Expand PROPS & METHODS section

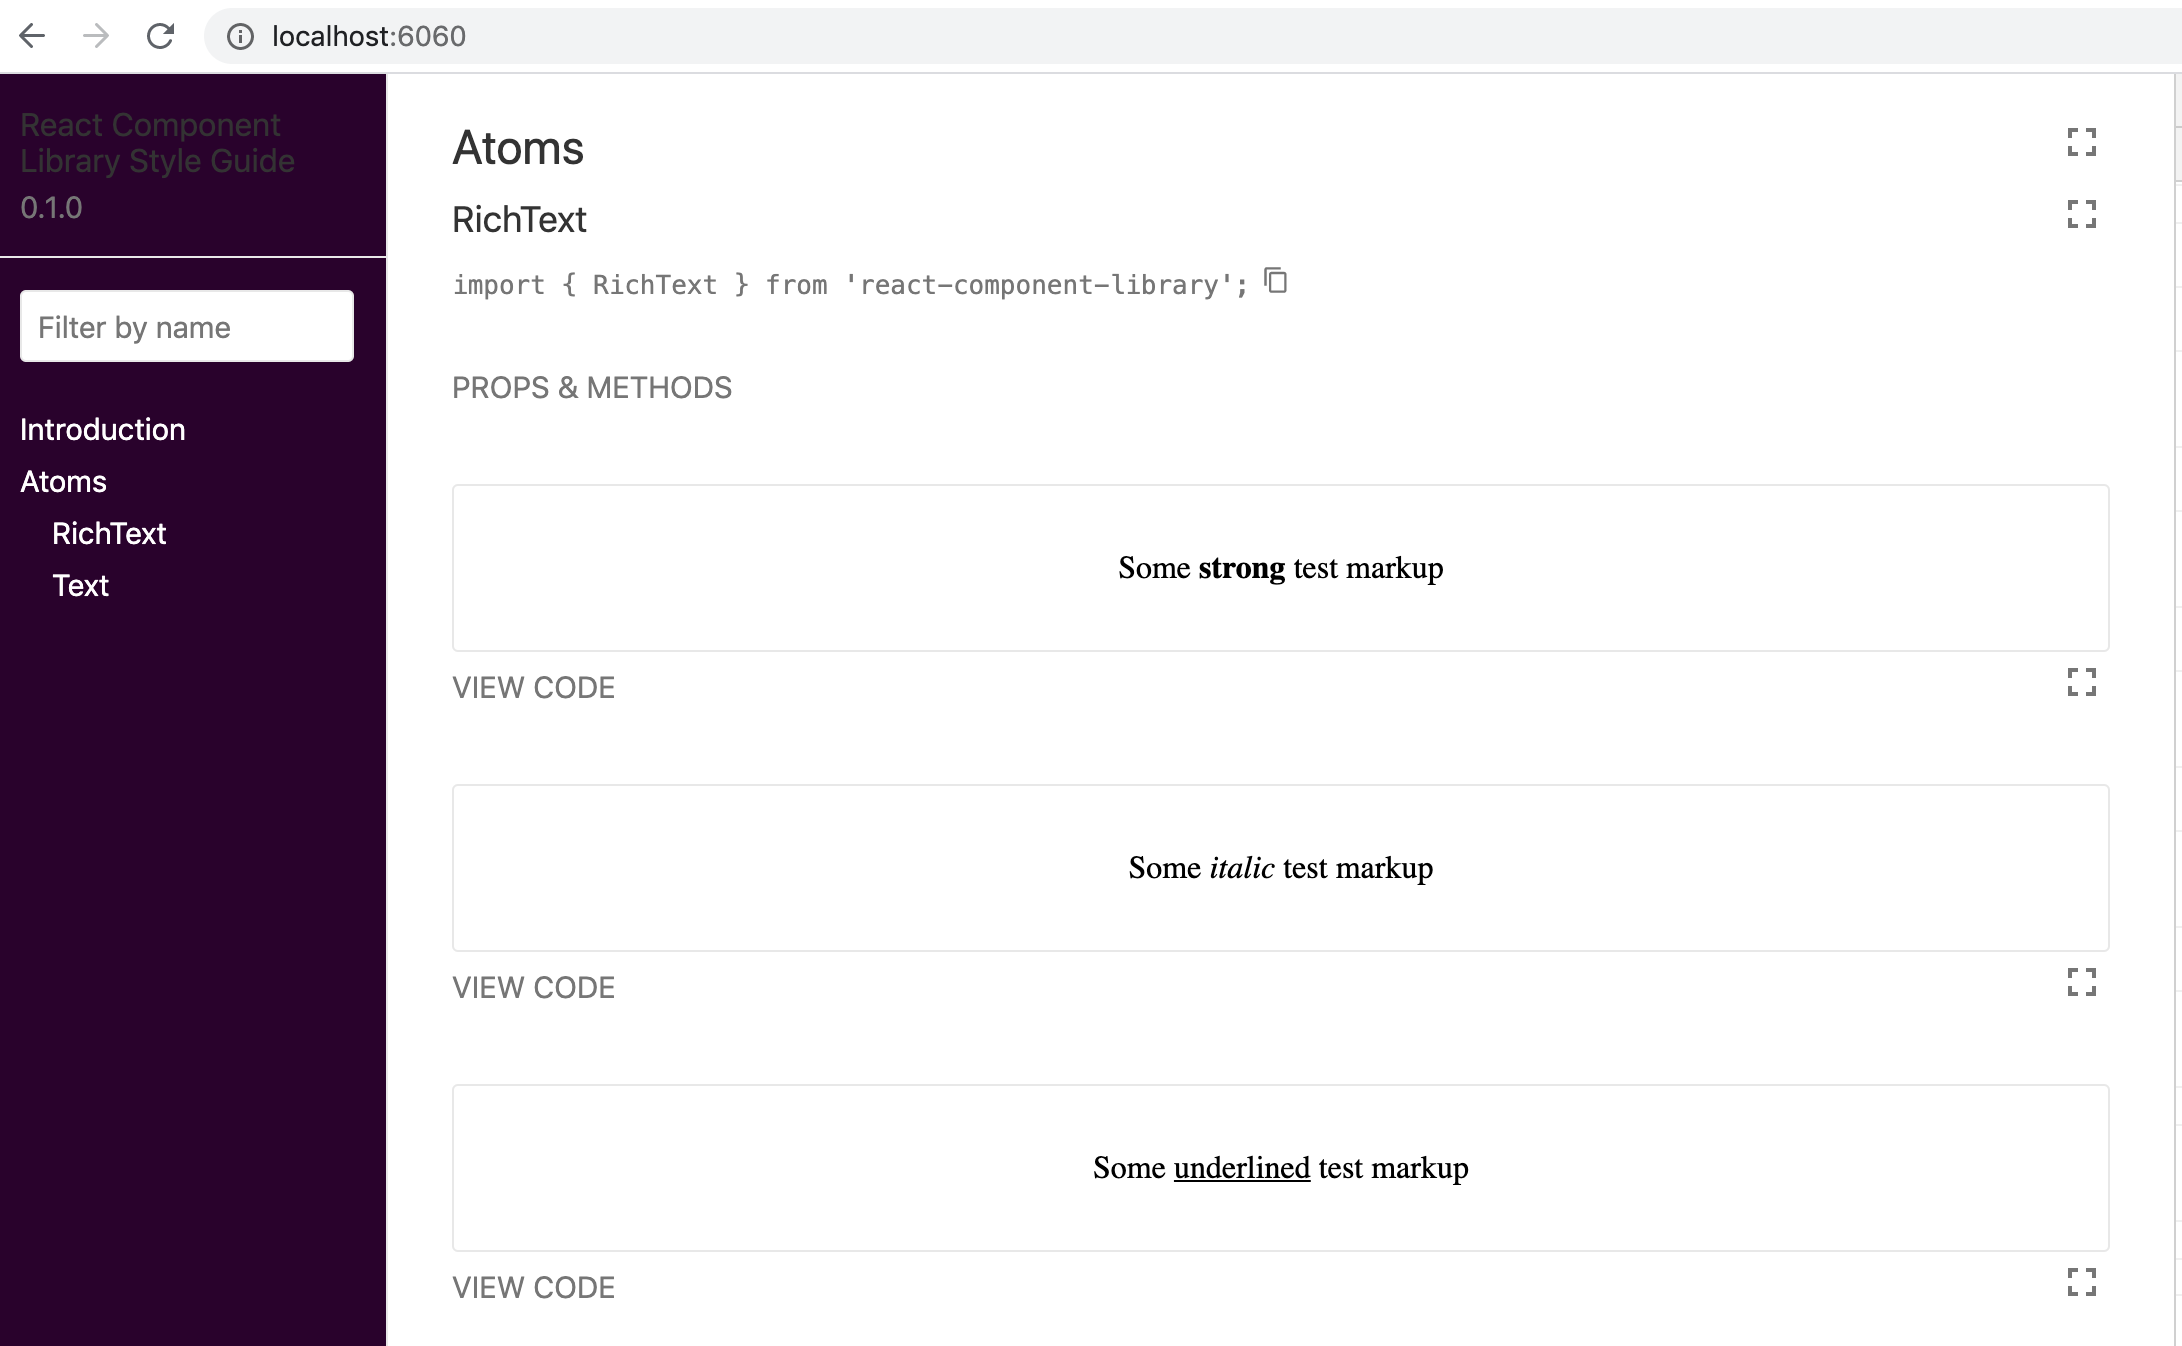tap(592, 388)
